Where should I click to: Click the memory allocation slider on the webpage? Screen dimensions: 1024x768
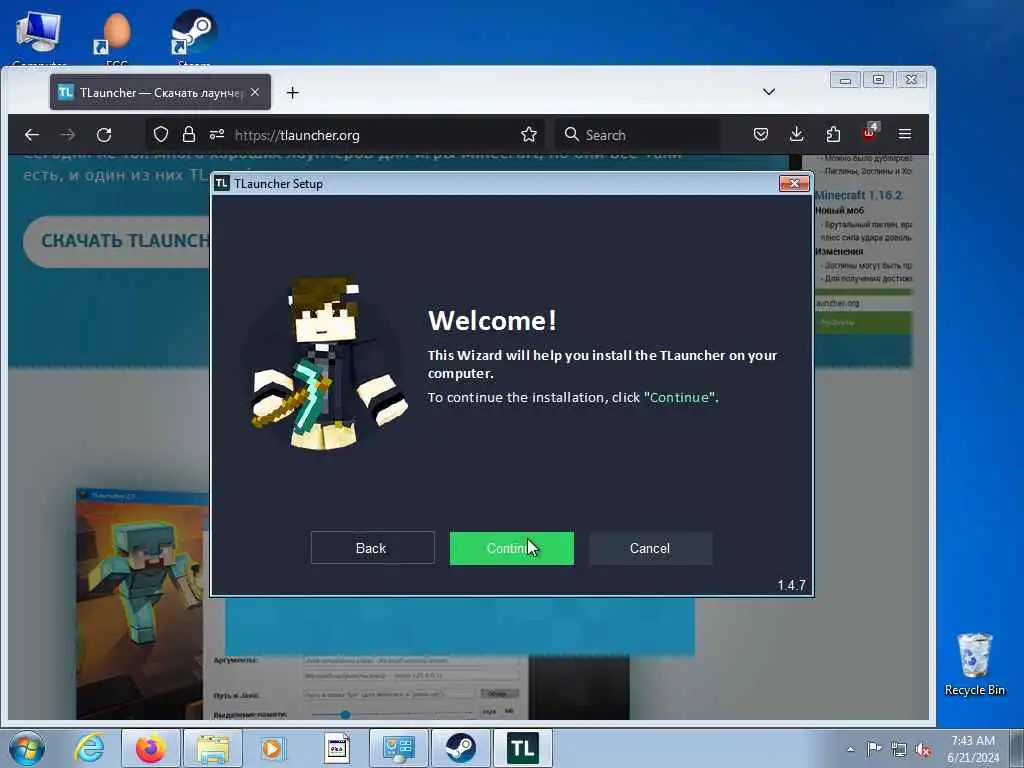tap(392, 714)
